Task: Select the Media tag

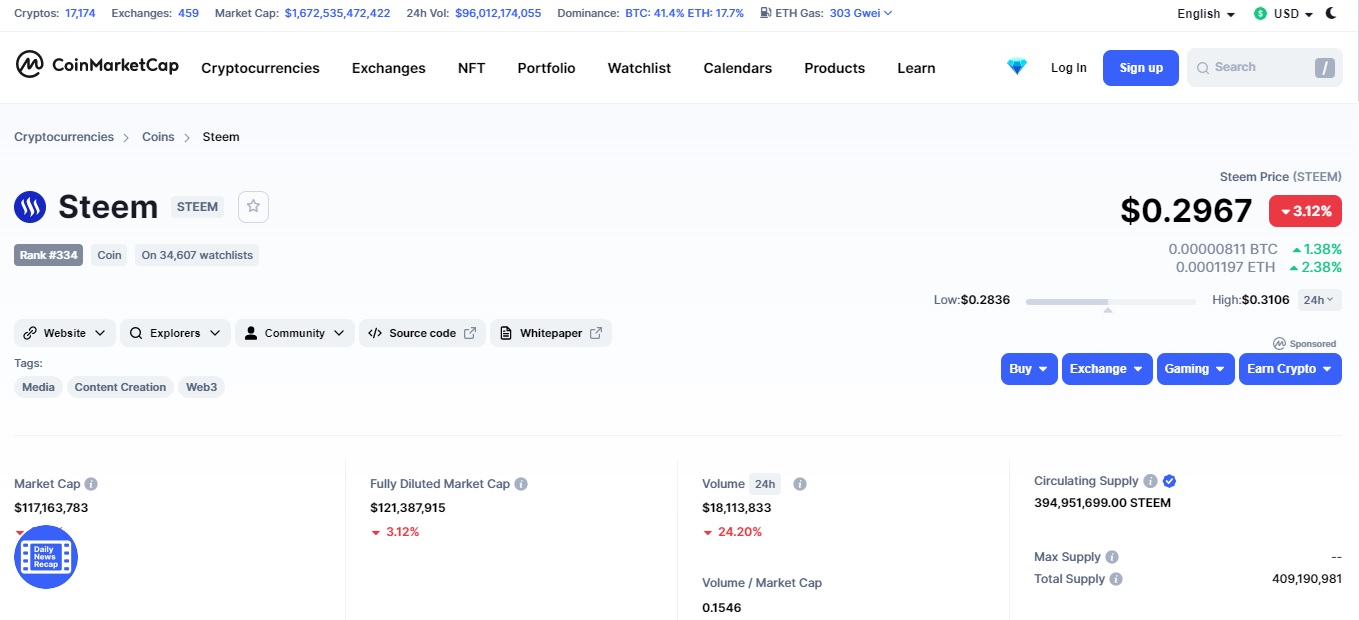Action: point(38,387)
